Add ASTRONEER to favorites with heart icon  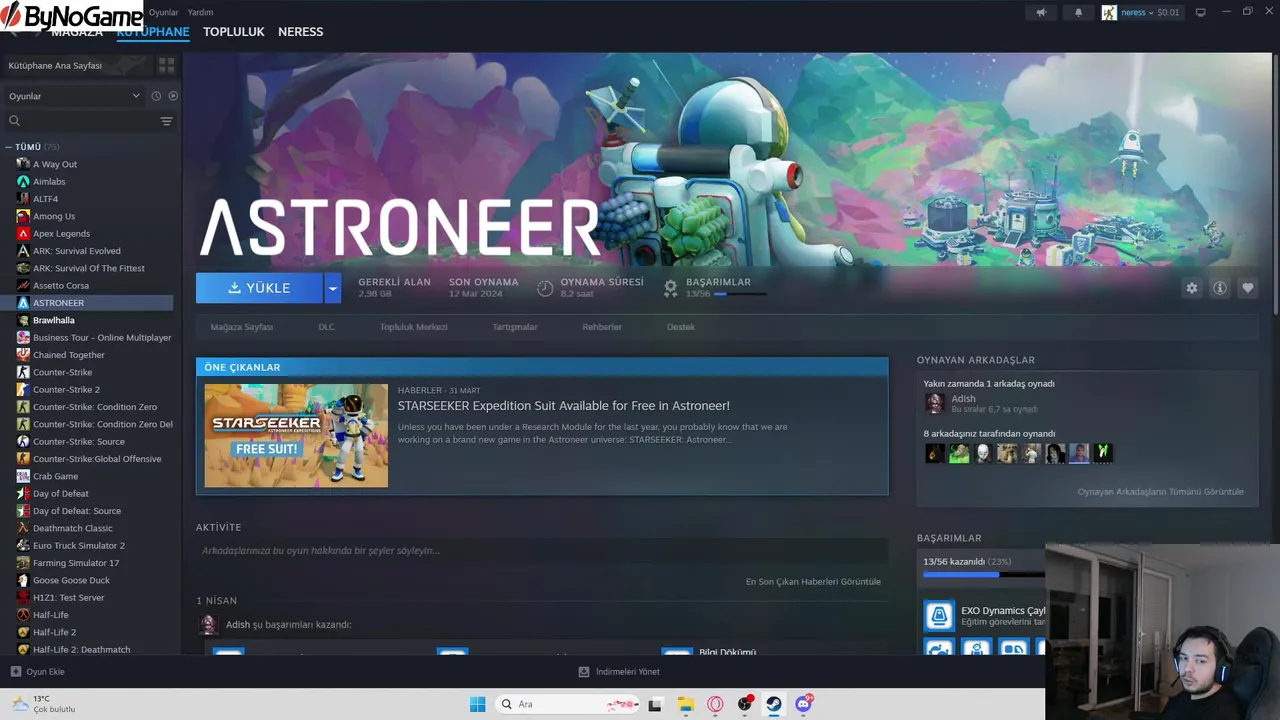1247,288
